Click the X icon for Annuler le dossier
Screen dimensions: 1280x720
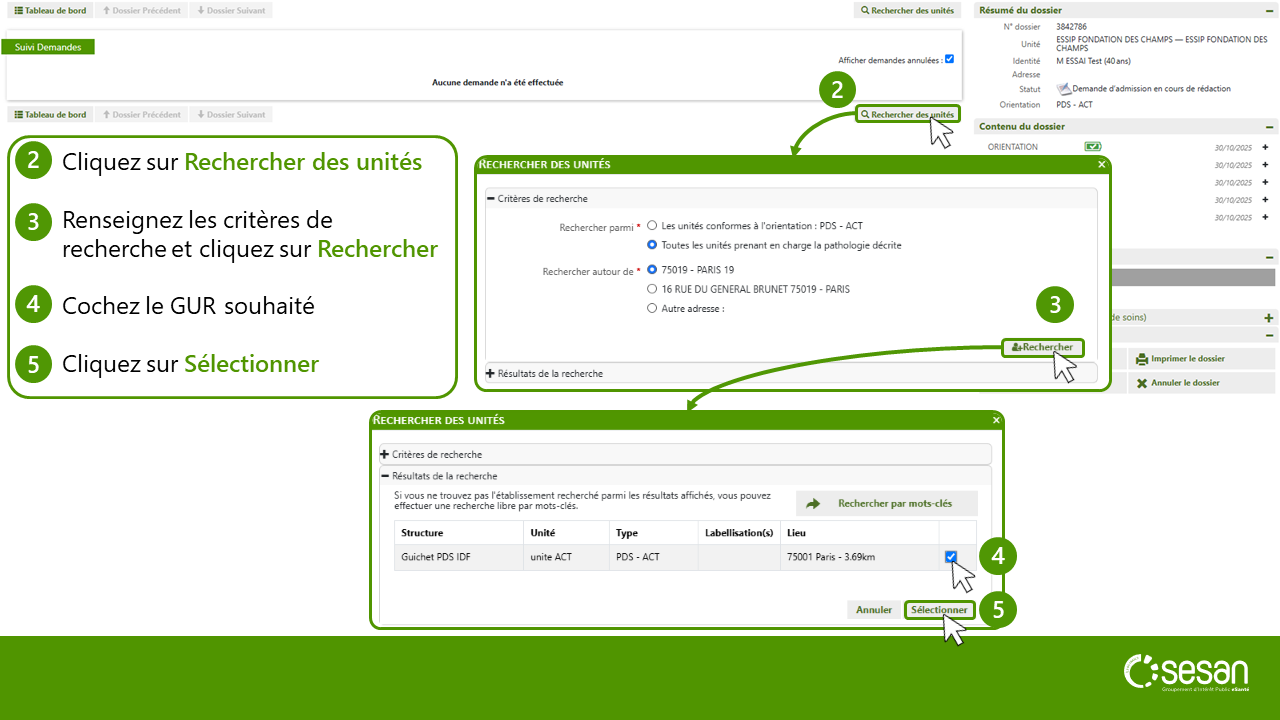click(1142, 383)
